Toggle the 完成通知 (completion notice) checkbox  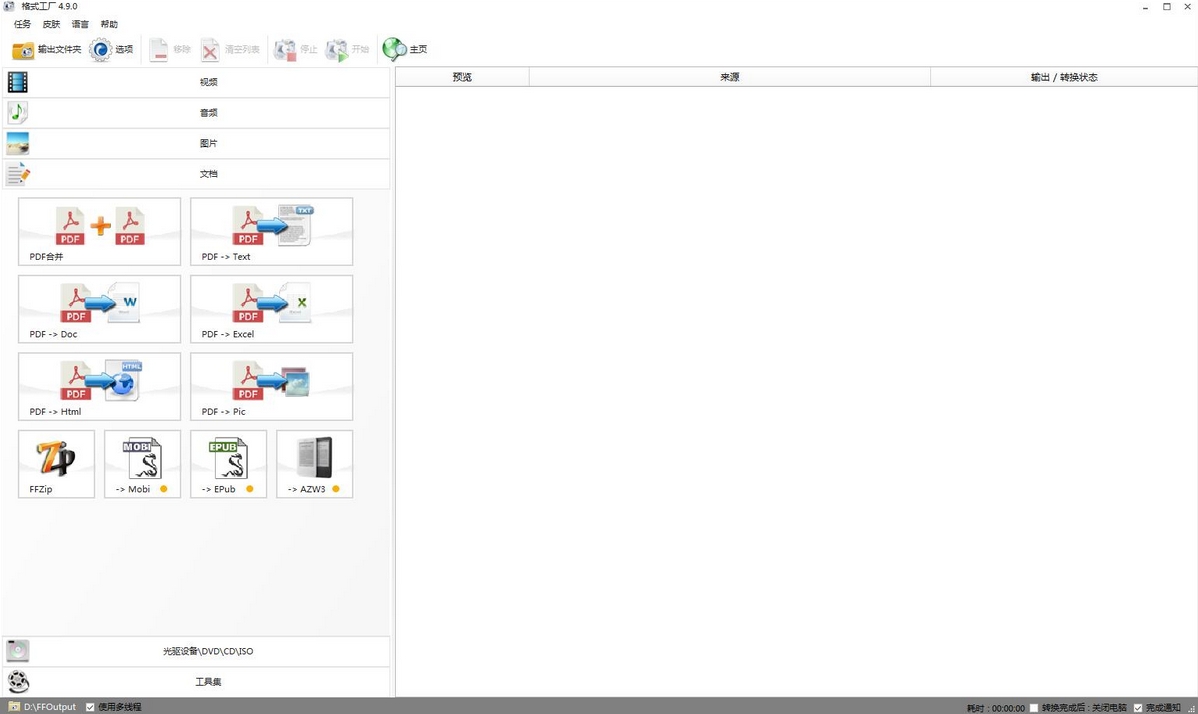pos(1138,708)
